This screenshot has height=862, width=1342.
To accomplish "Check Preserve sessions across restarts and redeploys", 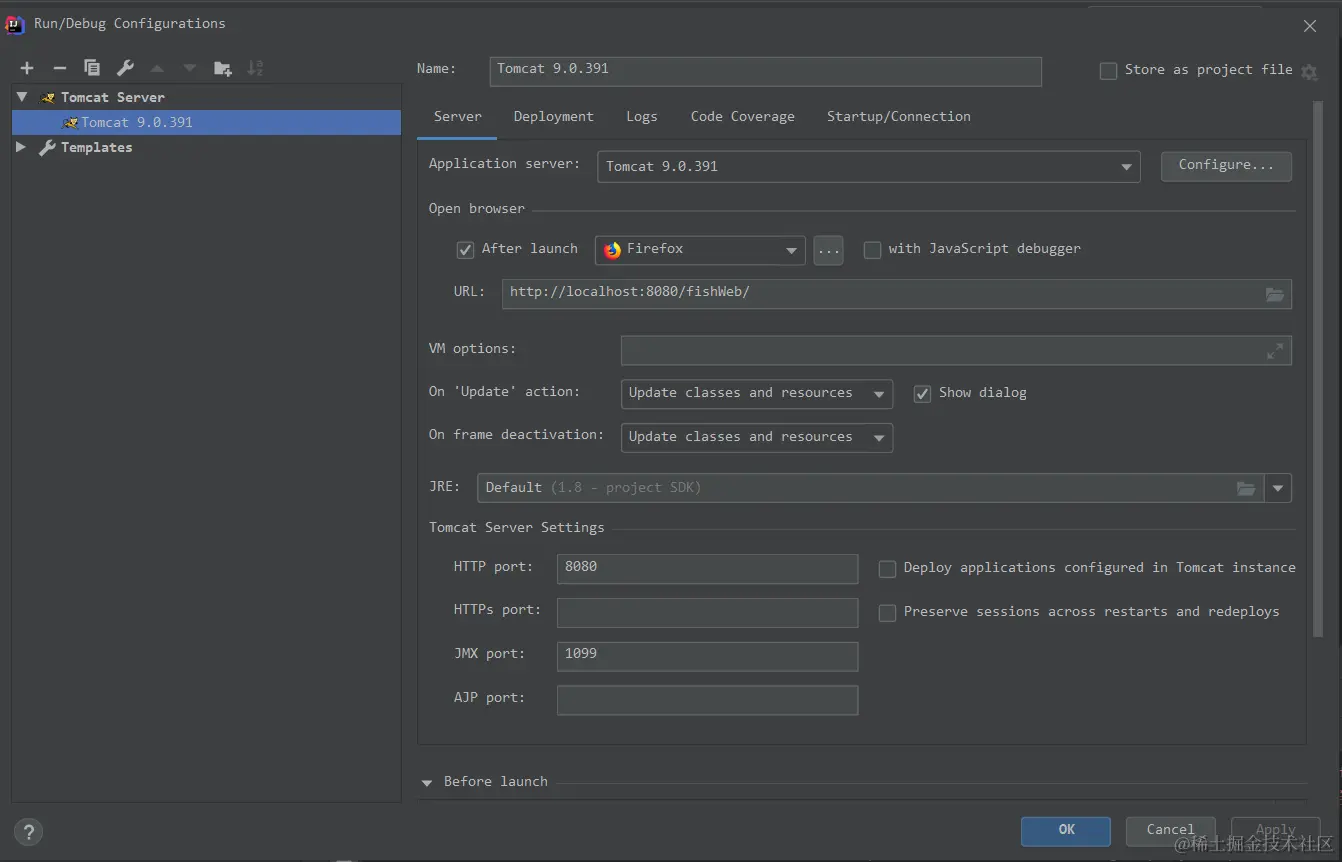I will tap(887, 613).
